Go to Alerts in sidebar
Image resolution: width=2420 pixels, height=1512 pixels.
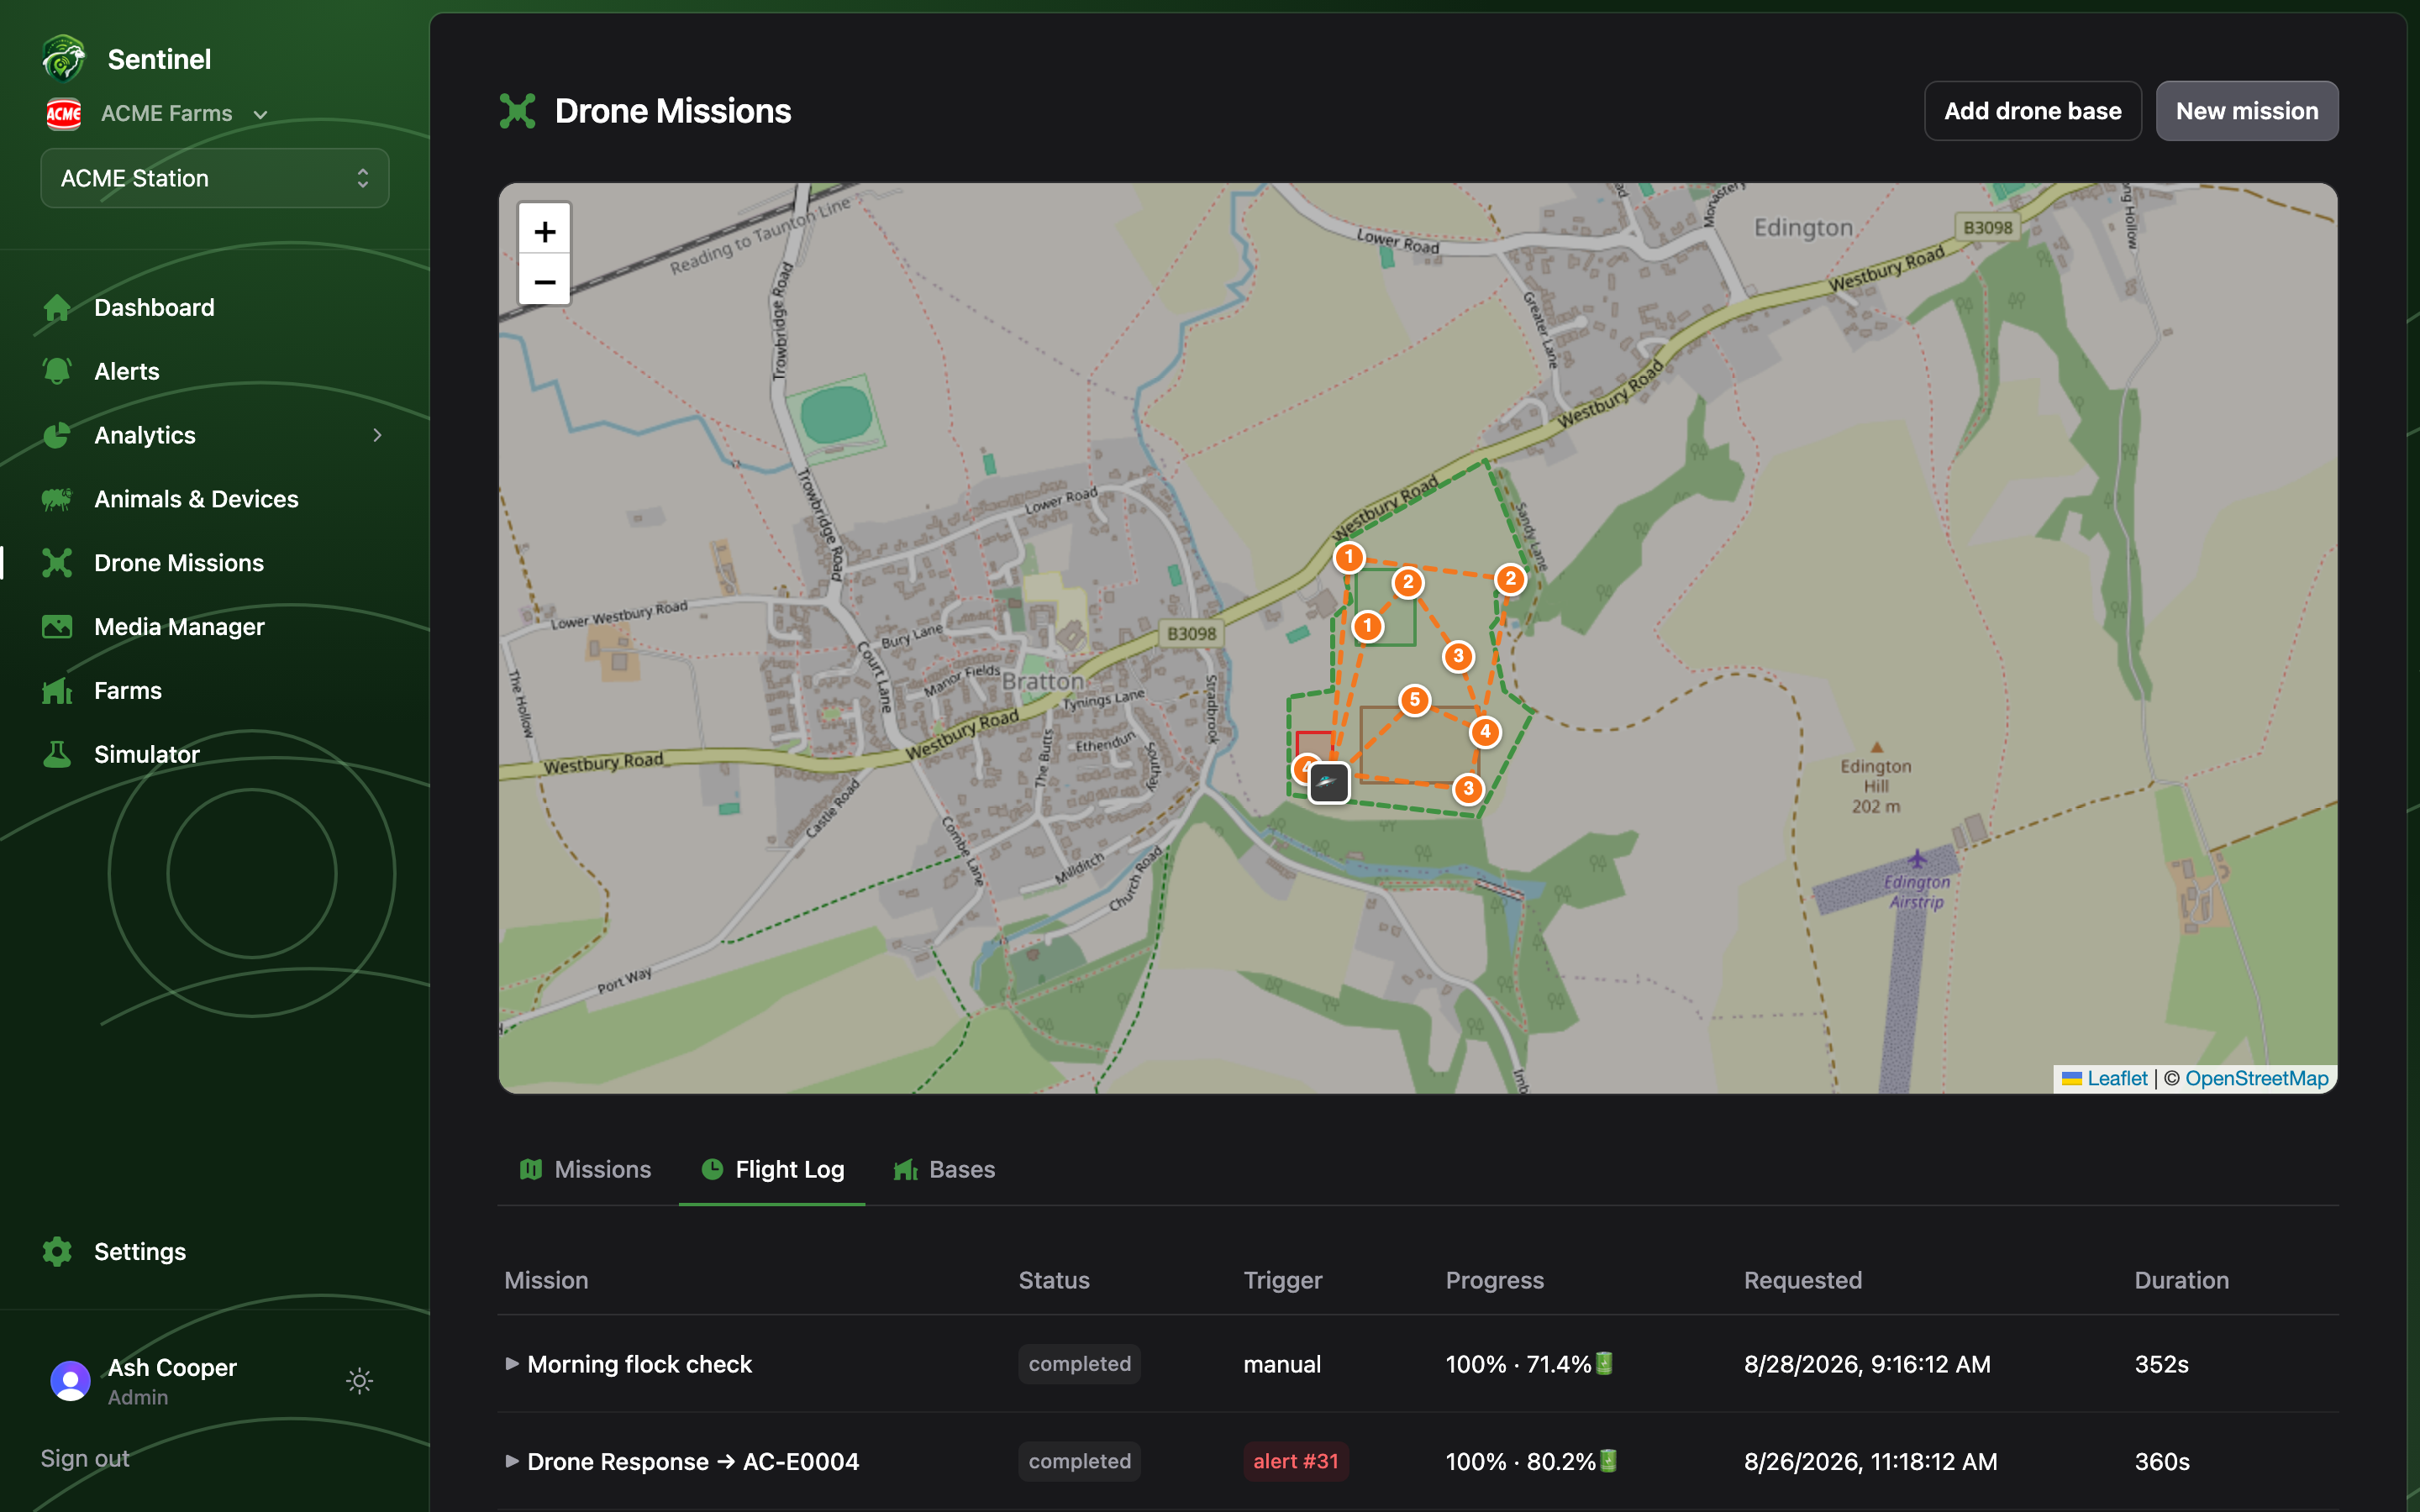pyautogui.click(x=127, y=371)
